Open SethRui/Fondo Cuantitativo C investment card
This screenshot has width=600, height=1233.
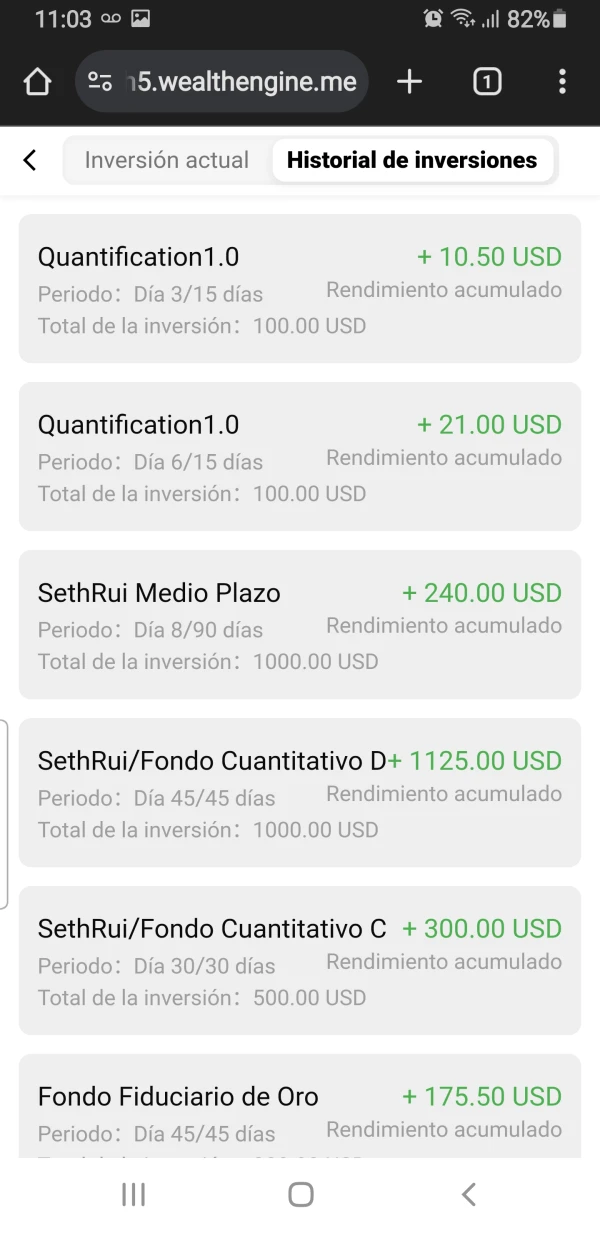(x=300, y=961)
